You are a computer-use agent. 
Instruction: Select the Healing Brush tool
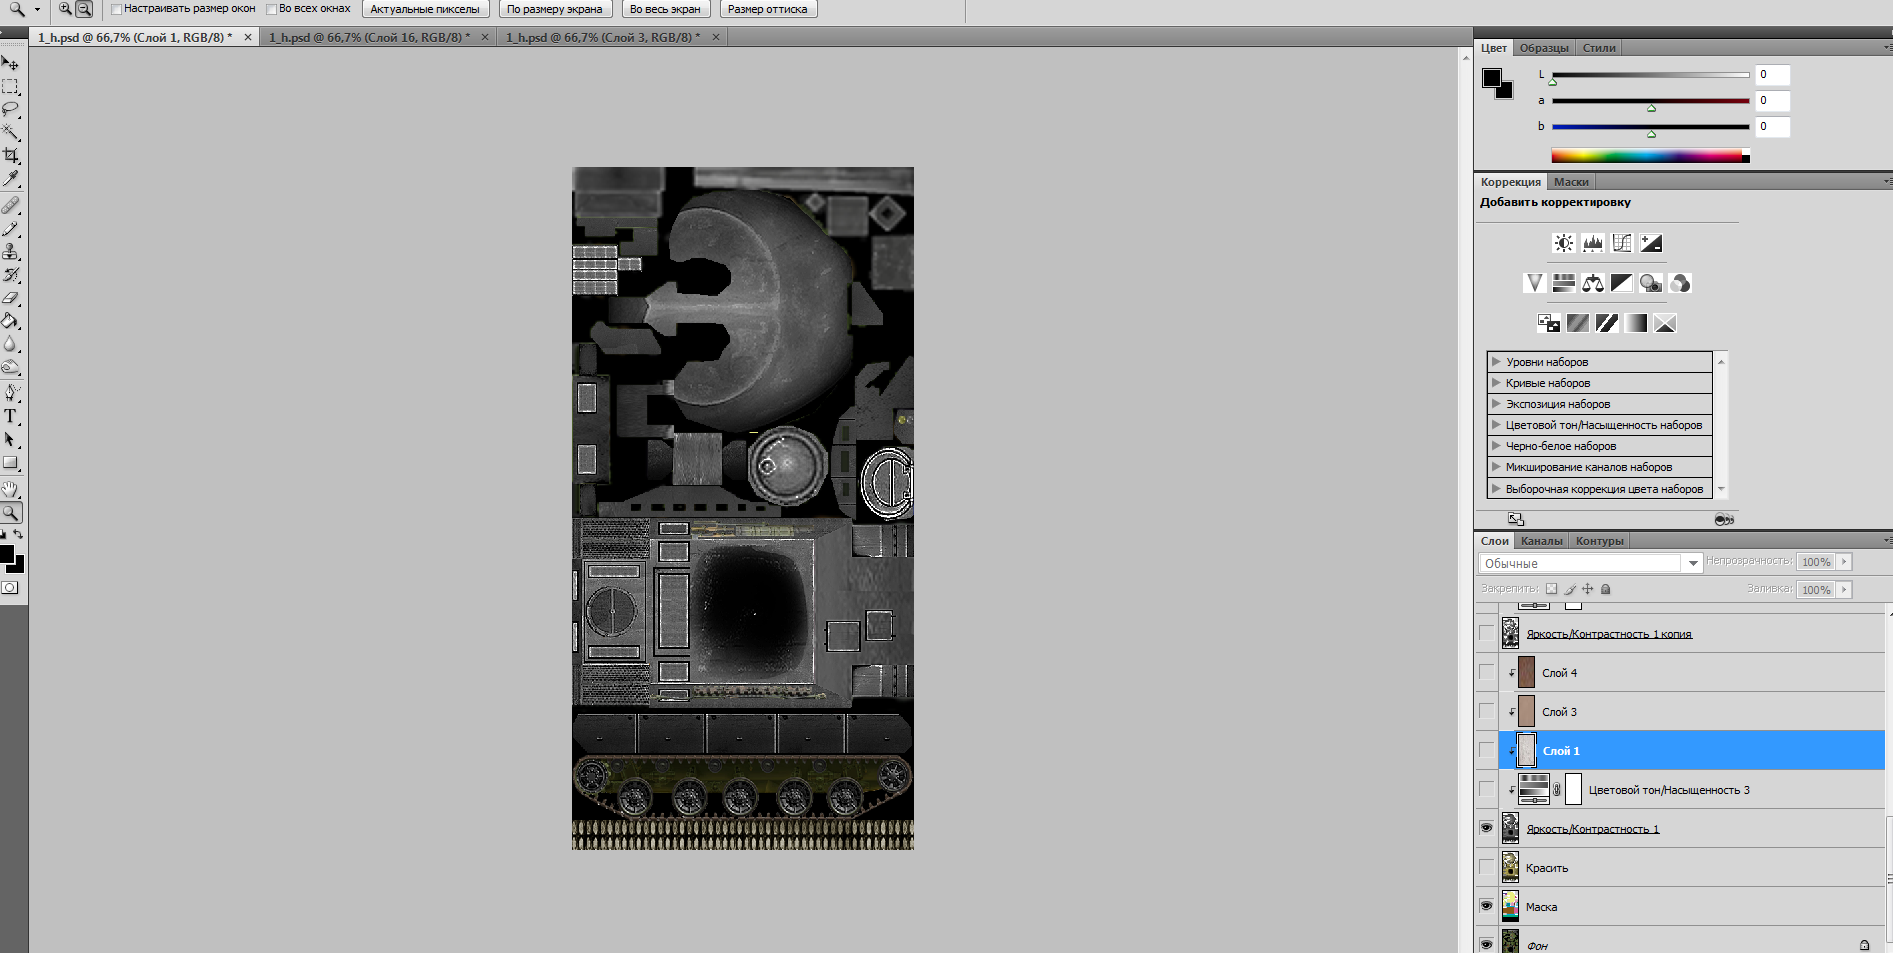point(11,205)
